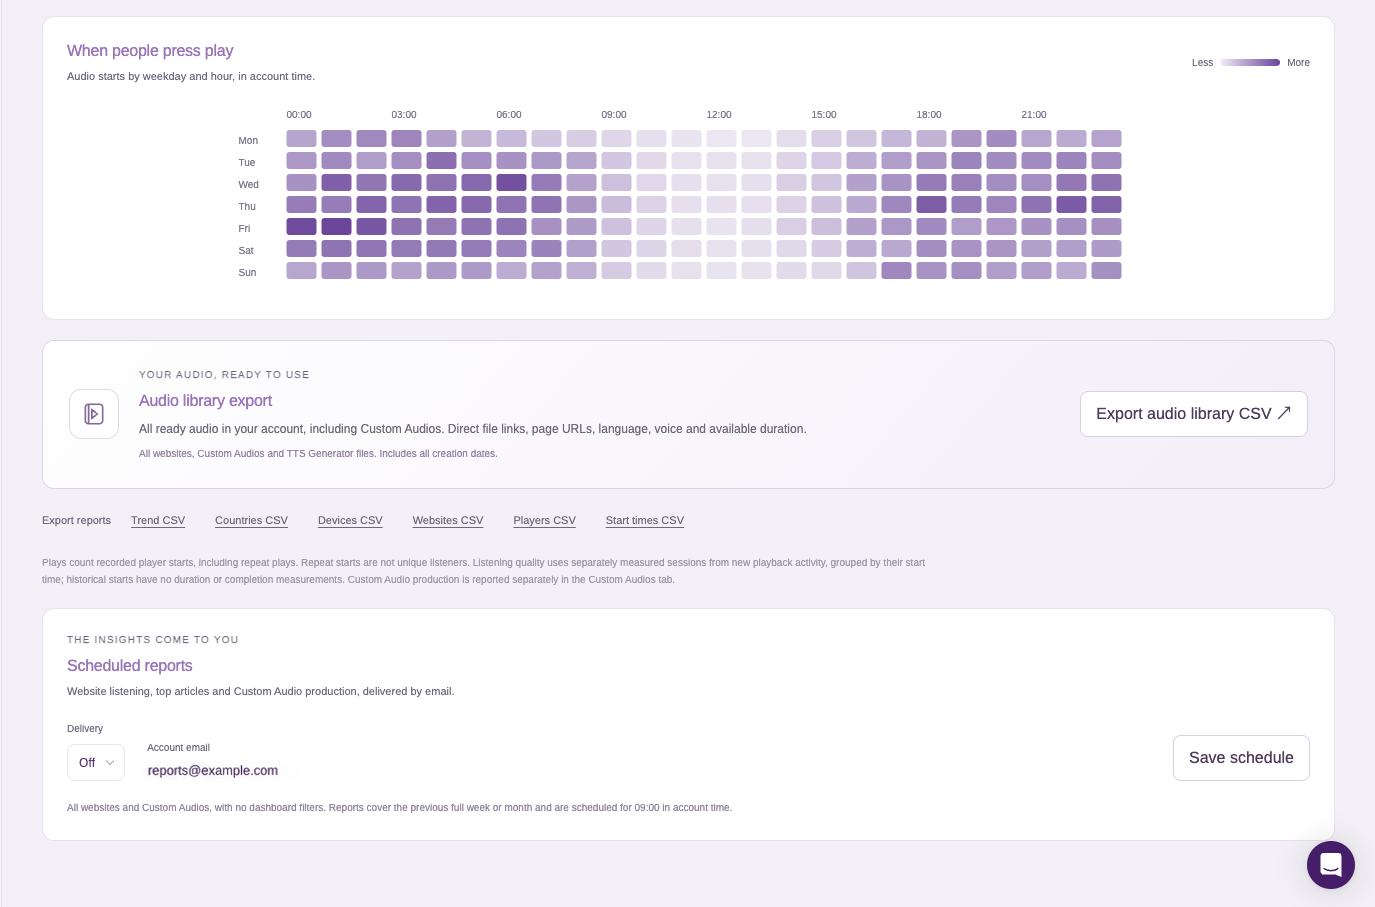Download the Start times CSV report

click(645, 521)
